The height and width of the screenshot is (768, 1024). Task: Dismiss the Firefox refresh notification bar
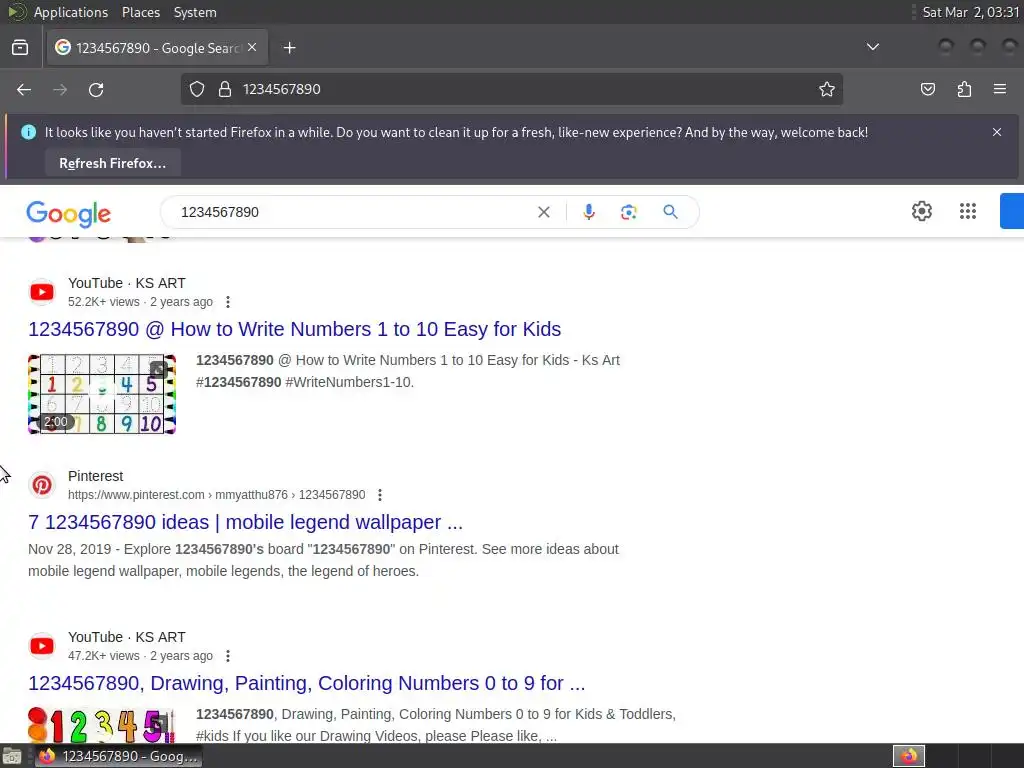(x=997, y=132)
